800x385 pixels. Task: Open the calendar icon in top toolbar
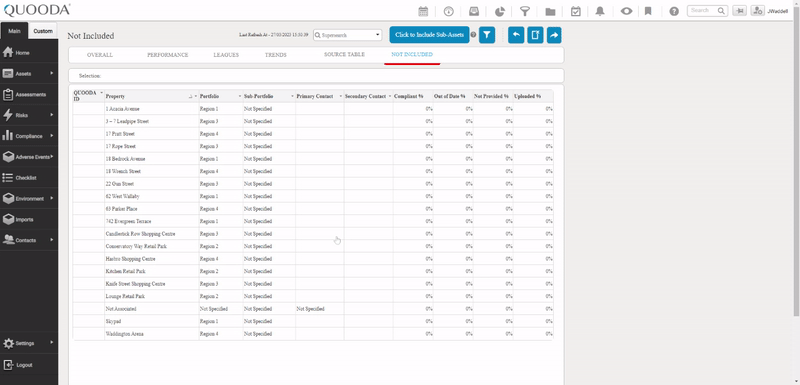coord(423,11)
